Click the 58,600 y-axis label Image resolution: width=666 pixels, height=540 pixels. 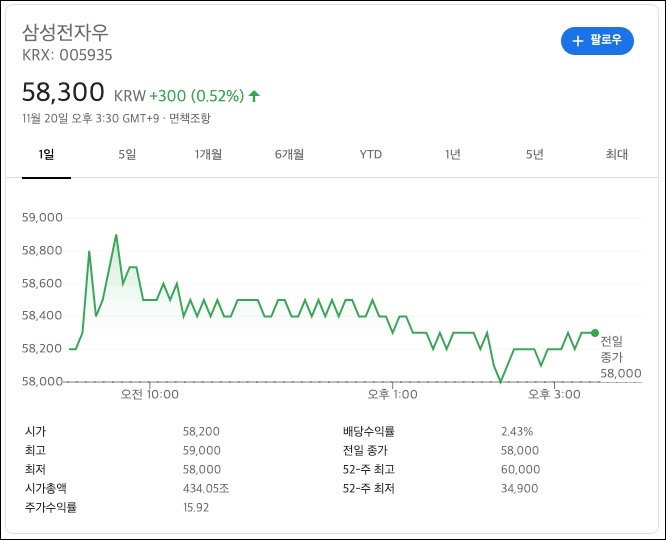42,283
